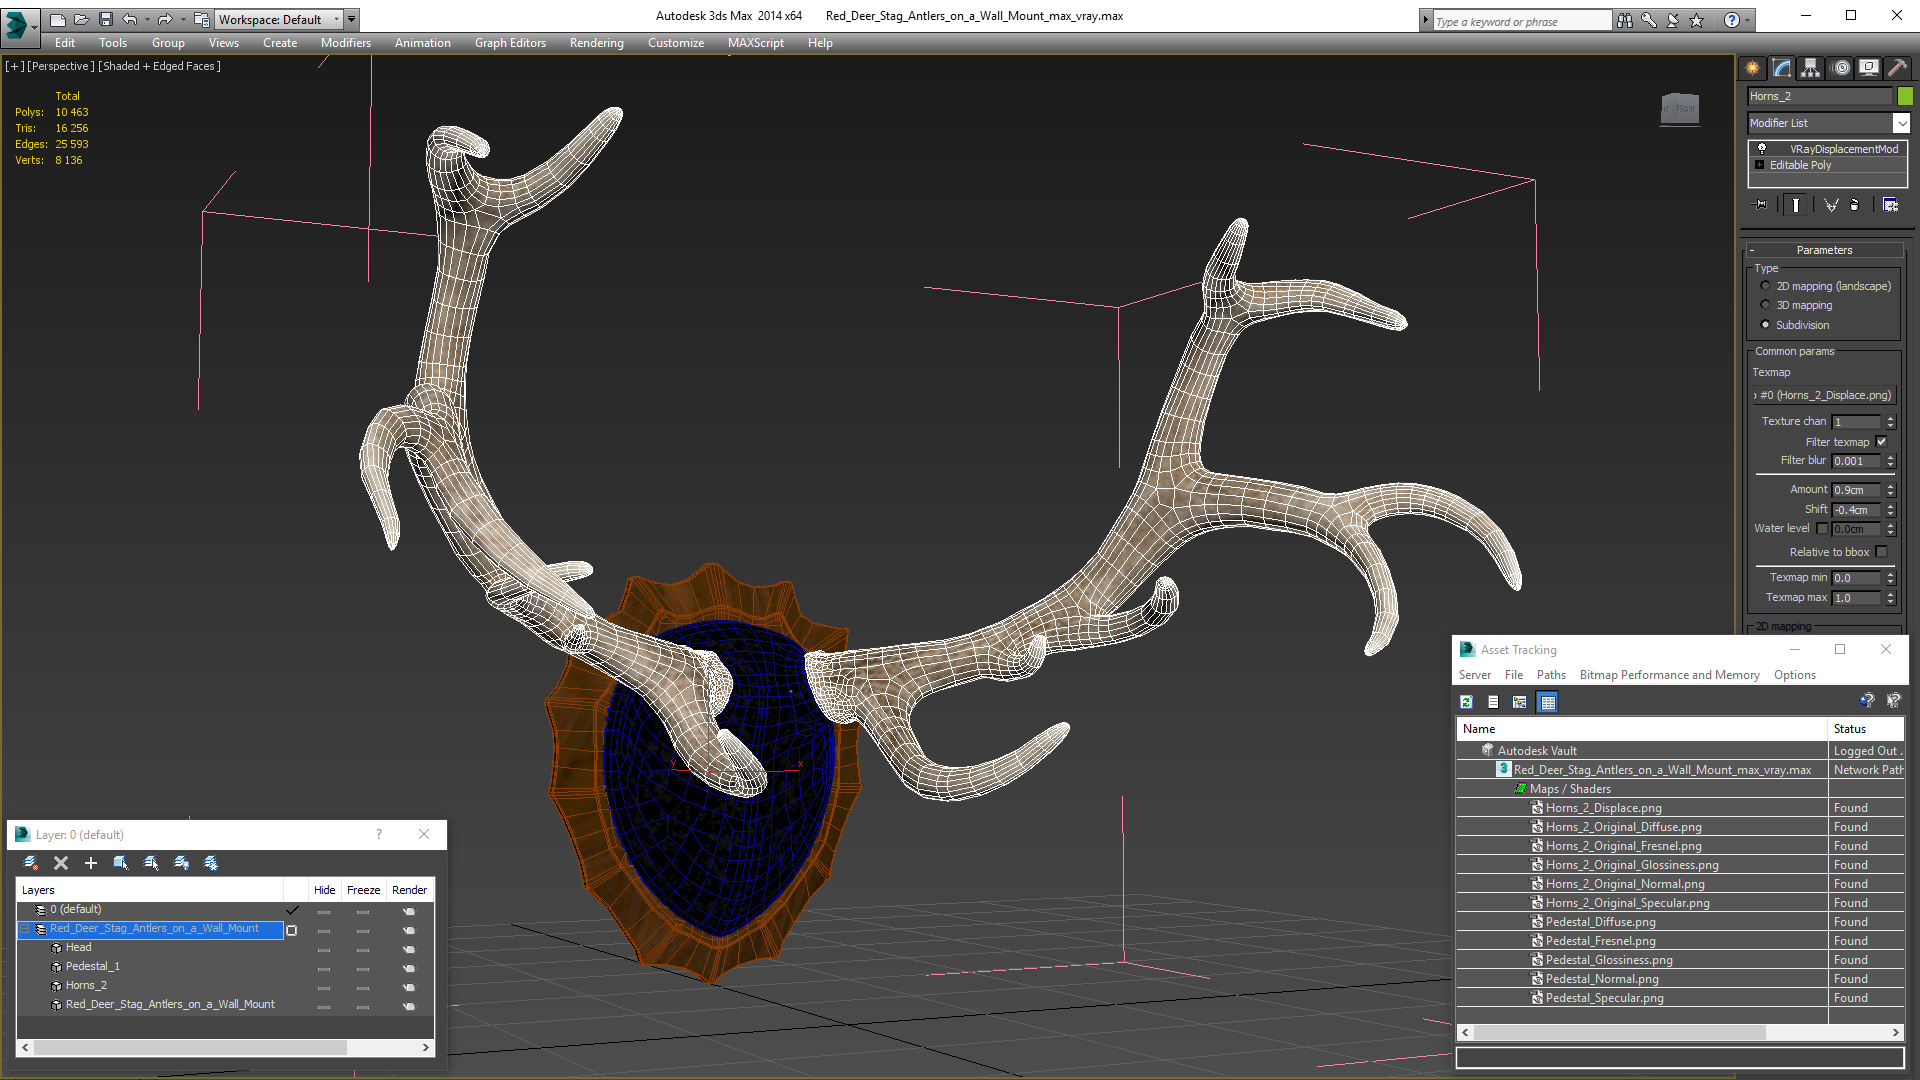Select 3D mapping radio button
The image size is (1920, 1080).
click(x=1765, y=305)
